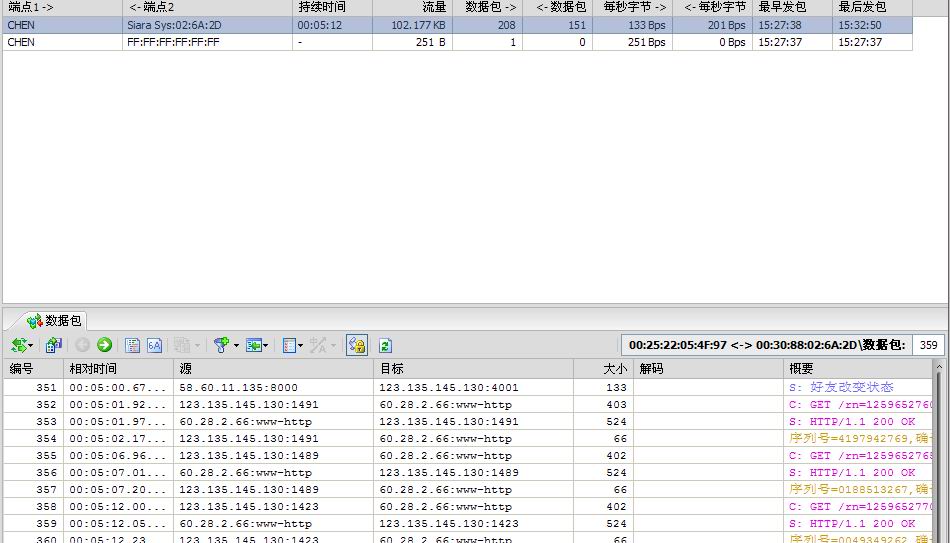
Task: Click the packet decode view icon
Action: pos(132,345)
